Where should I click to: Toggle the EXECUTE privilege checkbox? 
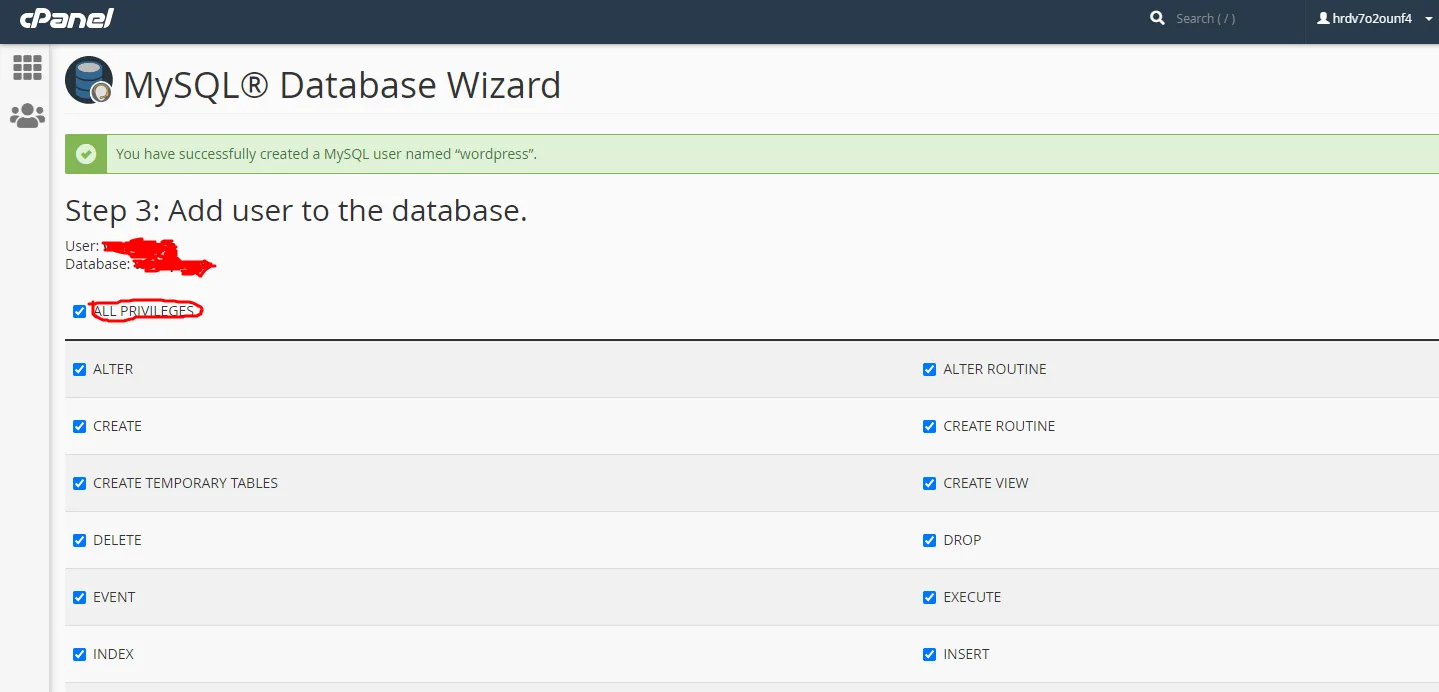tap(930, 597)
